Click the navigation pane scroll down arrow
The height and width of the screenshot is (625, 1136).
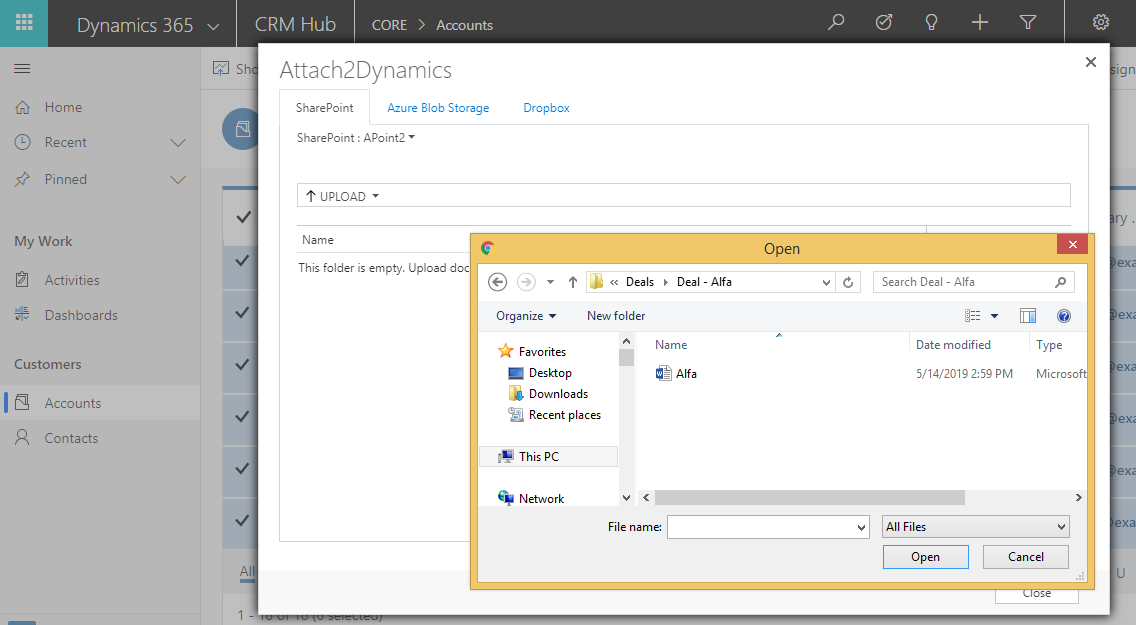[x=627, y=498]
